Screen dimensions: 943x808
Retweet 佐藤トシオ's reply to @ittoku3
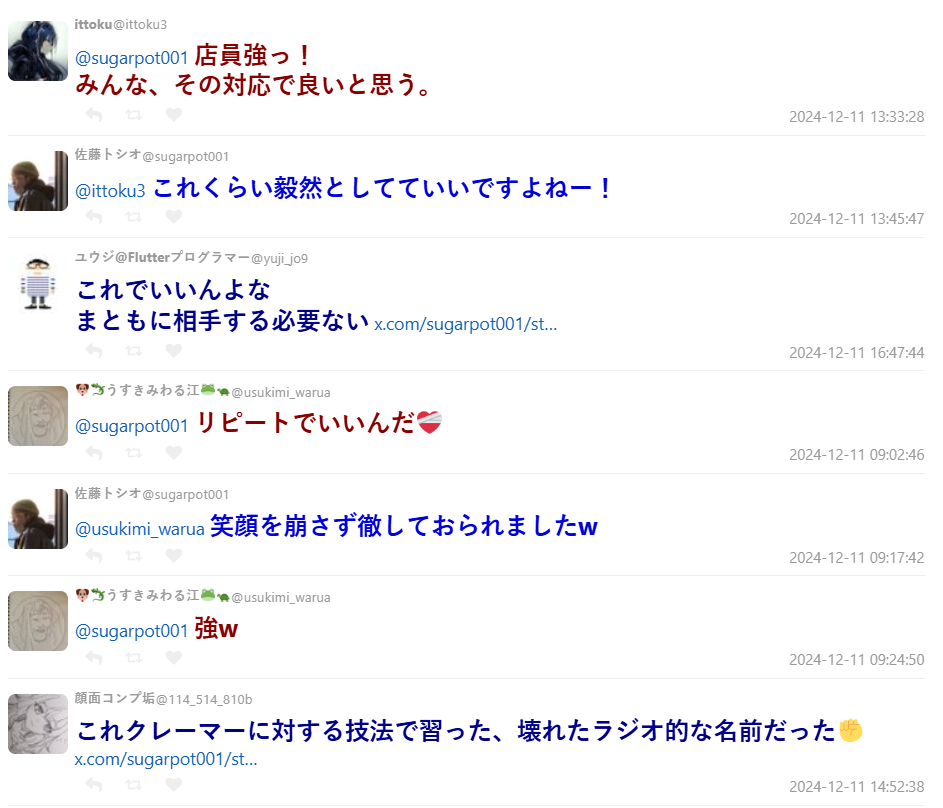[134, 216]
